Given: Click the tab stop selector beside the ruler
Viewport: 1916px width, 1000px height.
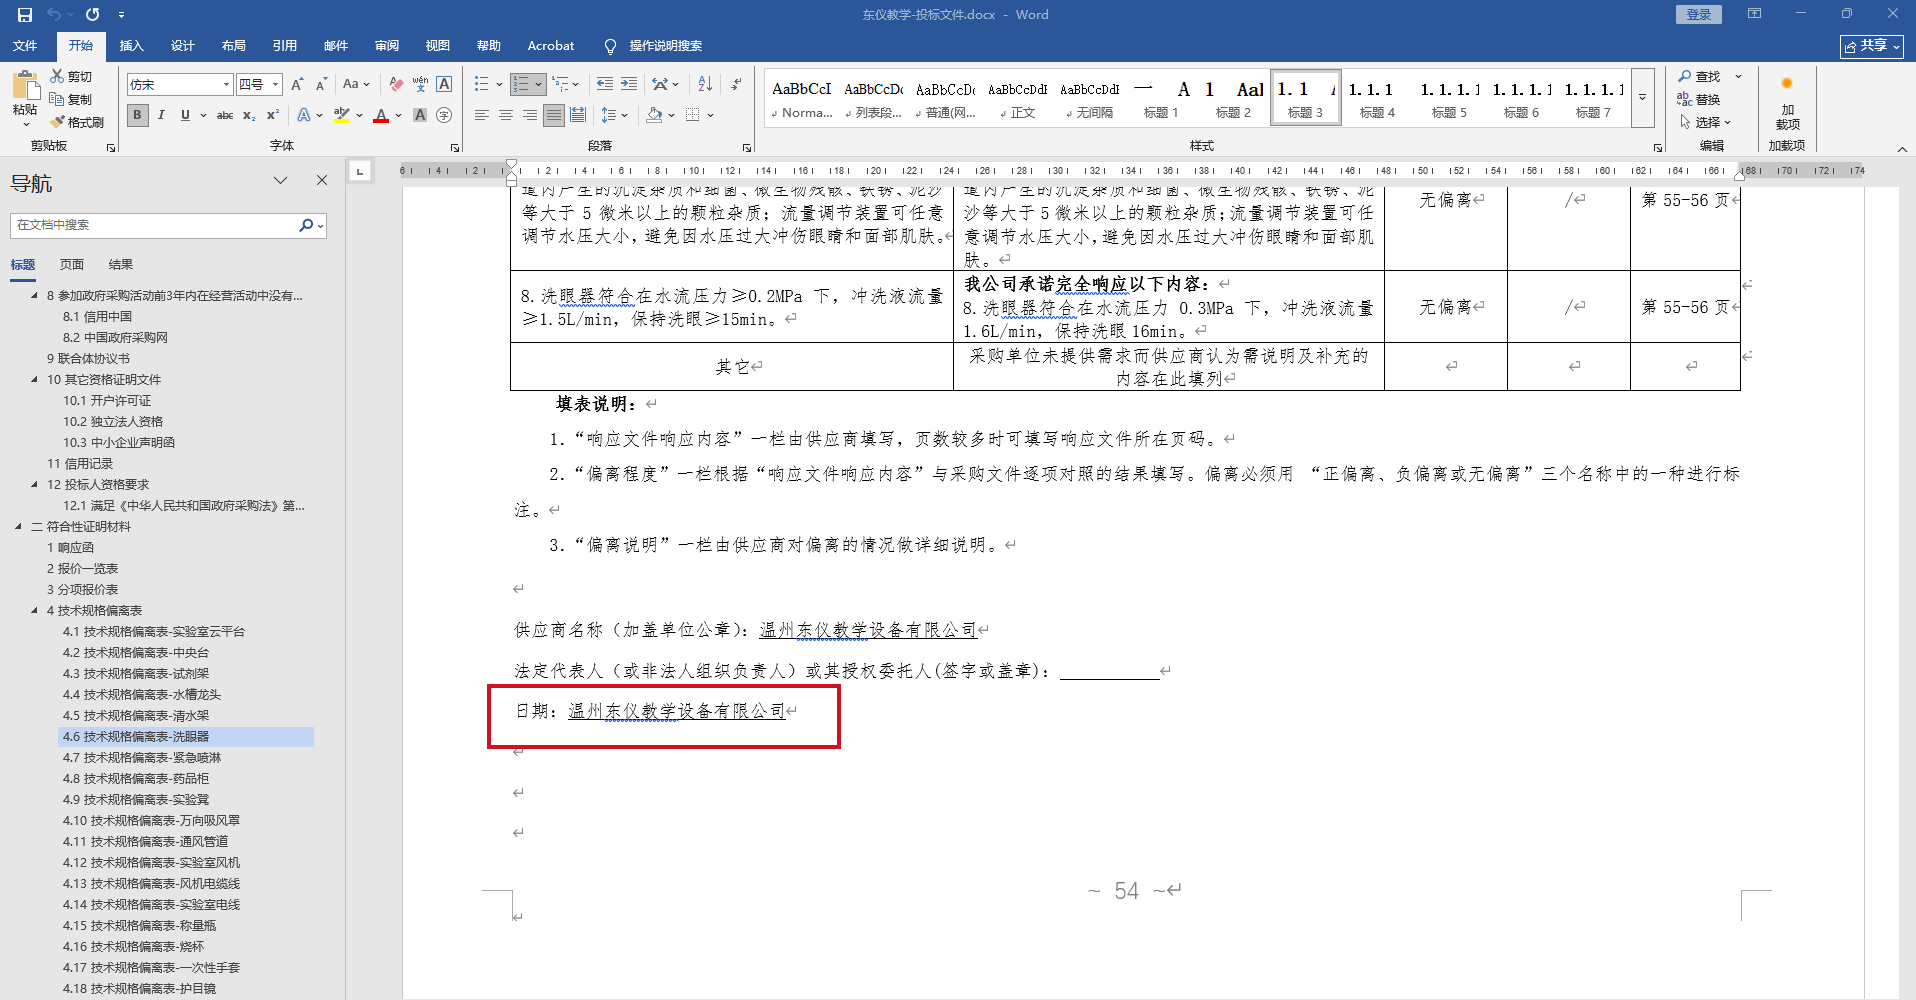Looking at the screenshot, I should pyautogui.click(x=360, y=171).
